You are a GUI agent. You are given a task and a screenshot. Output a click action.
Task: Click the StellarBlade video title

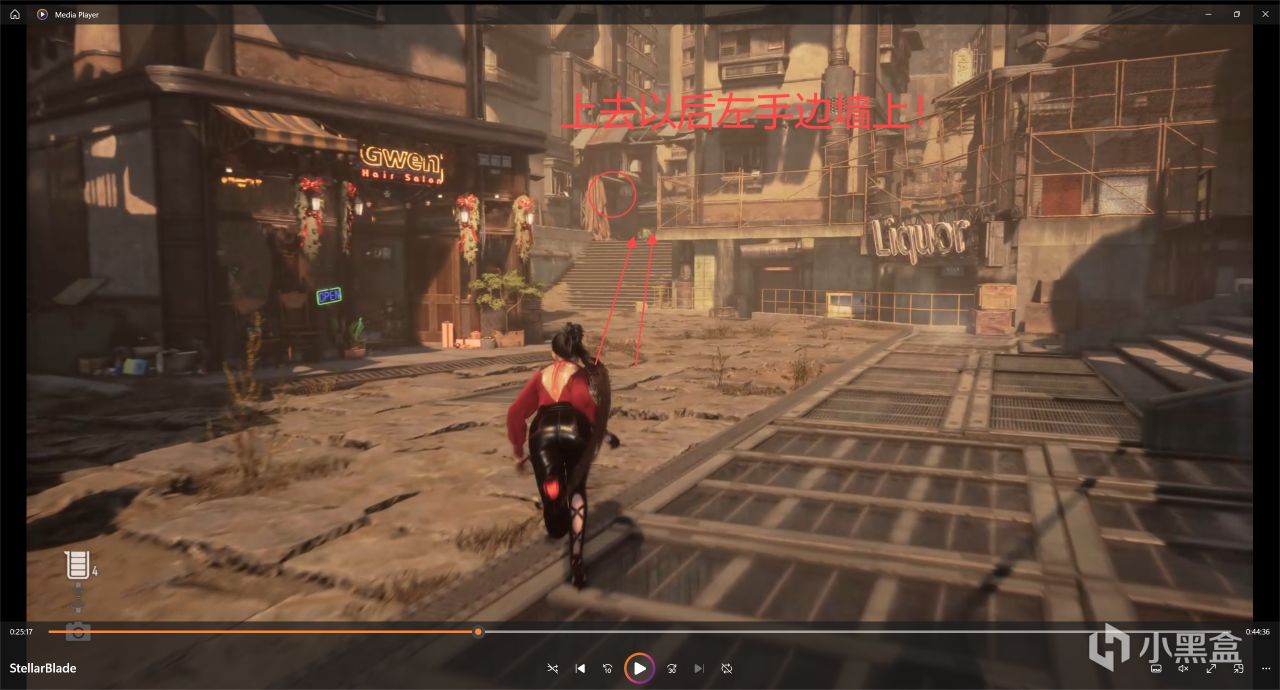(x=43, y=668)
